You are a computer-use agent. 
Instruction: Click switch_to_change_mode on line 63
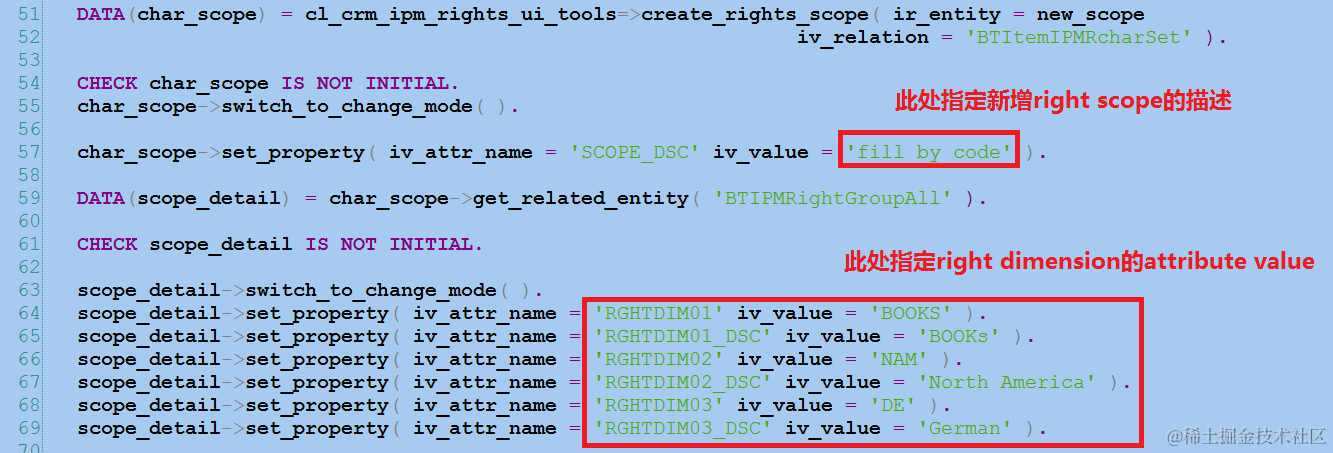click(x=373, y=290)
